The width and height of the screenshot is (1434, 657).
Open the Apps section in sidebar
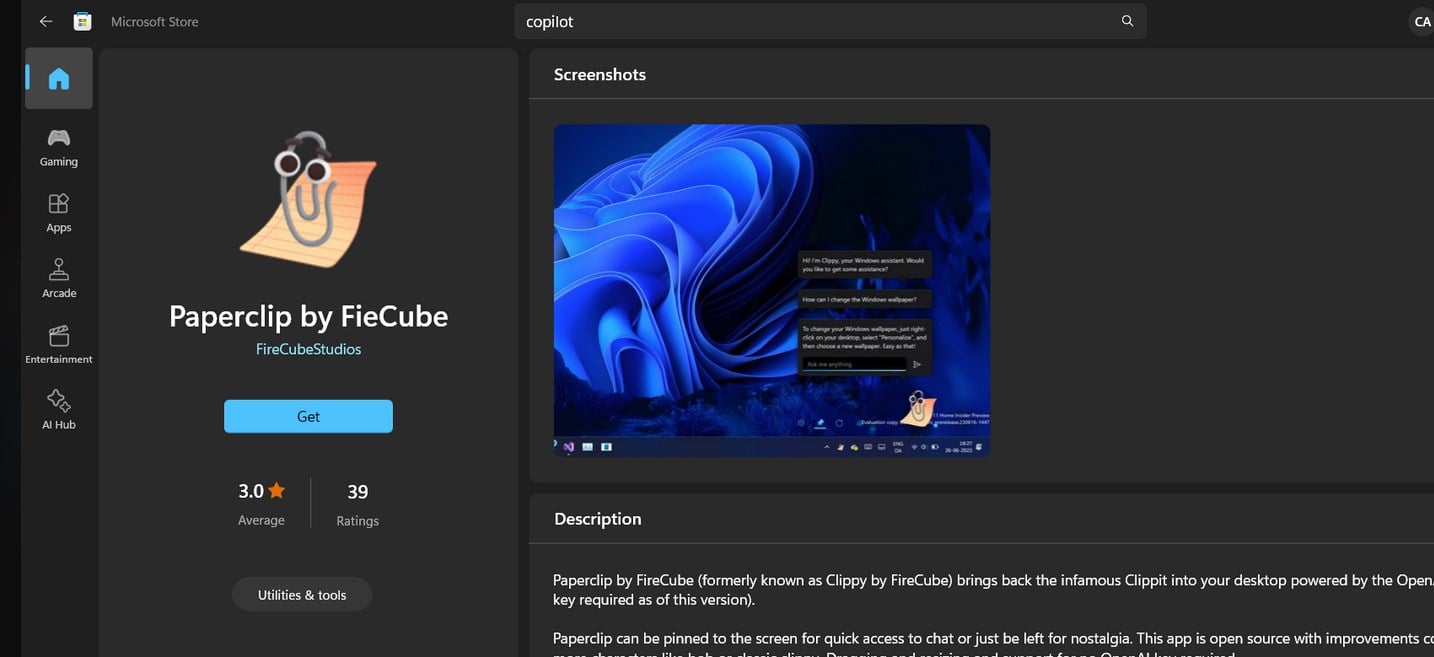click(x=59, y=213)
